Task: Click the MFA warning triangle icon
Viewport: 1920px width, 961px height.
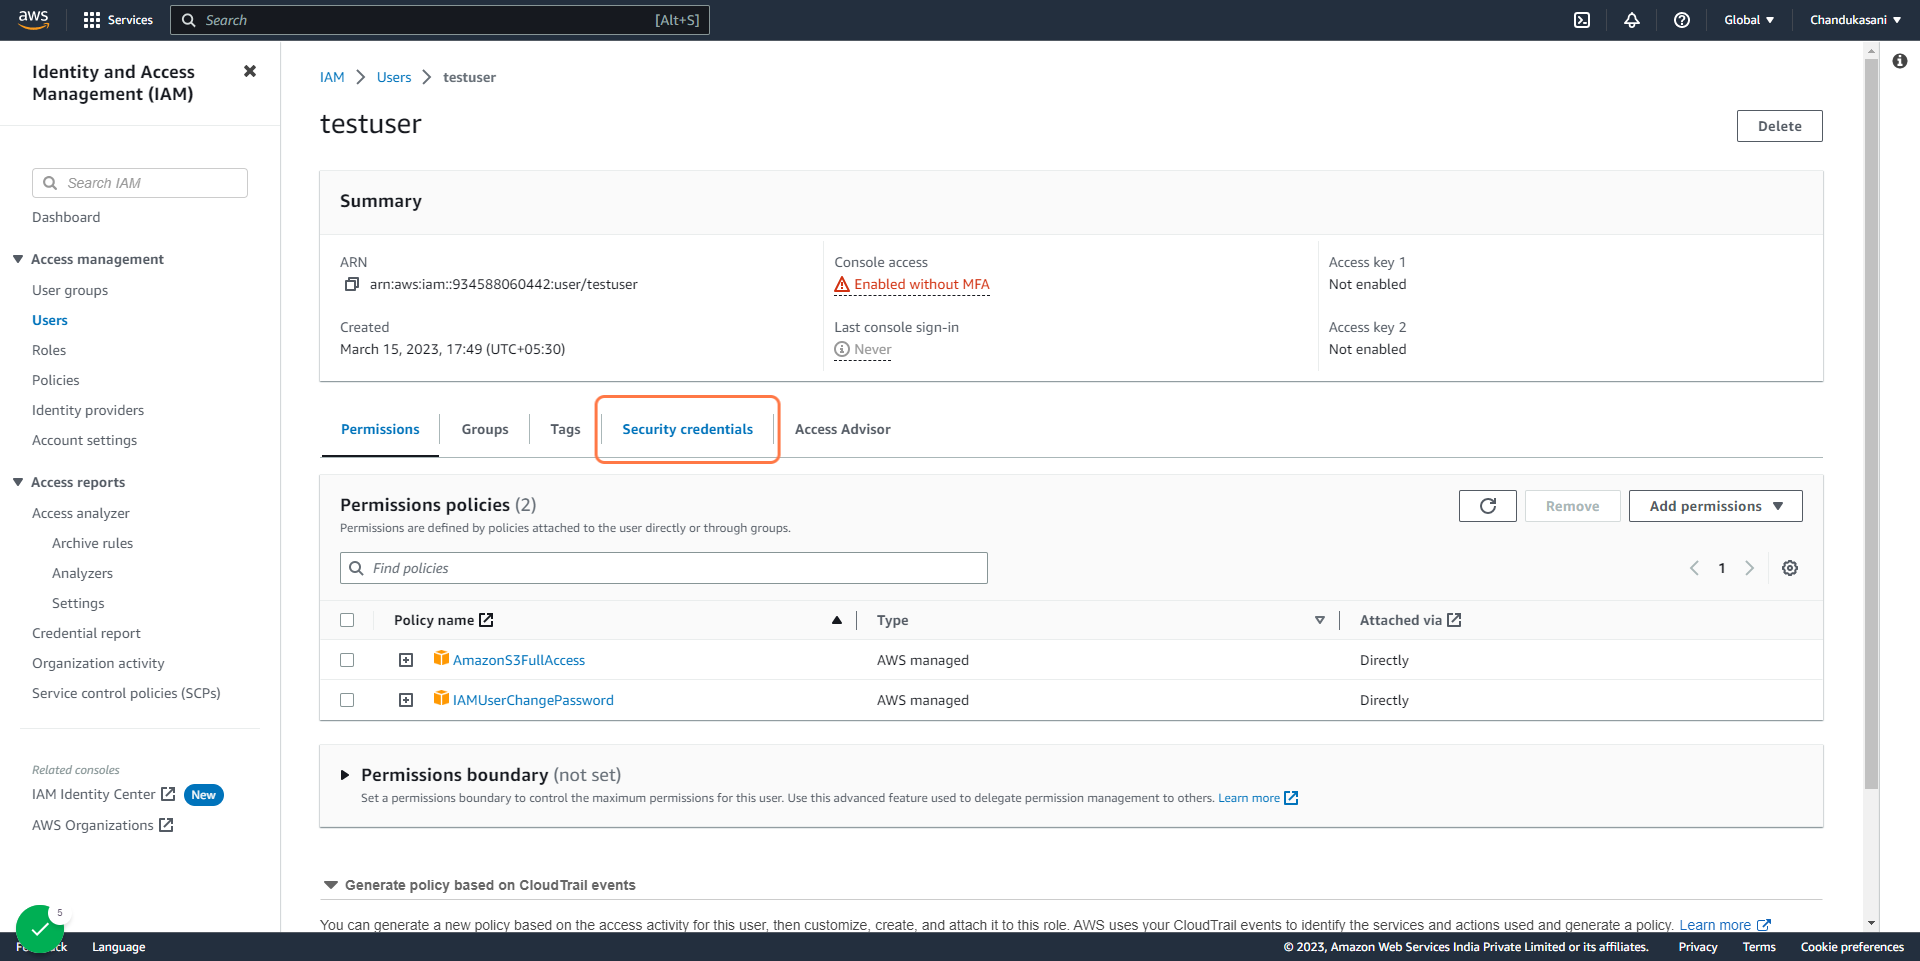Action: pyautogui.click(x=842, y=285)
